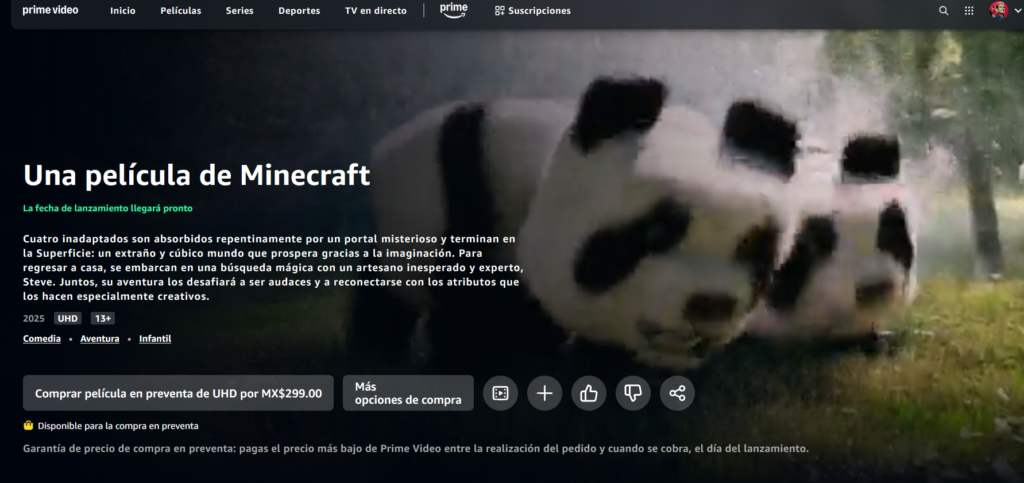Click the 2025 release year
The height and width of the screenshot is (483, 1024).
[x=33, y=319]
